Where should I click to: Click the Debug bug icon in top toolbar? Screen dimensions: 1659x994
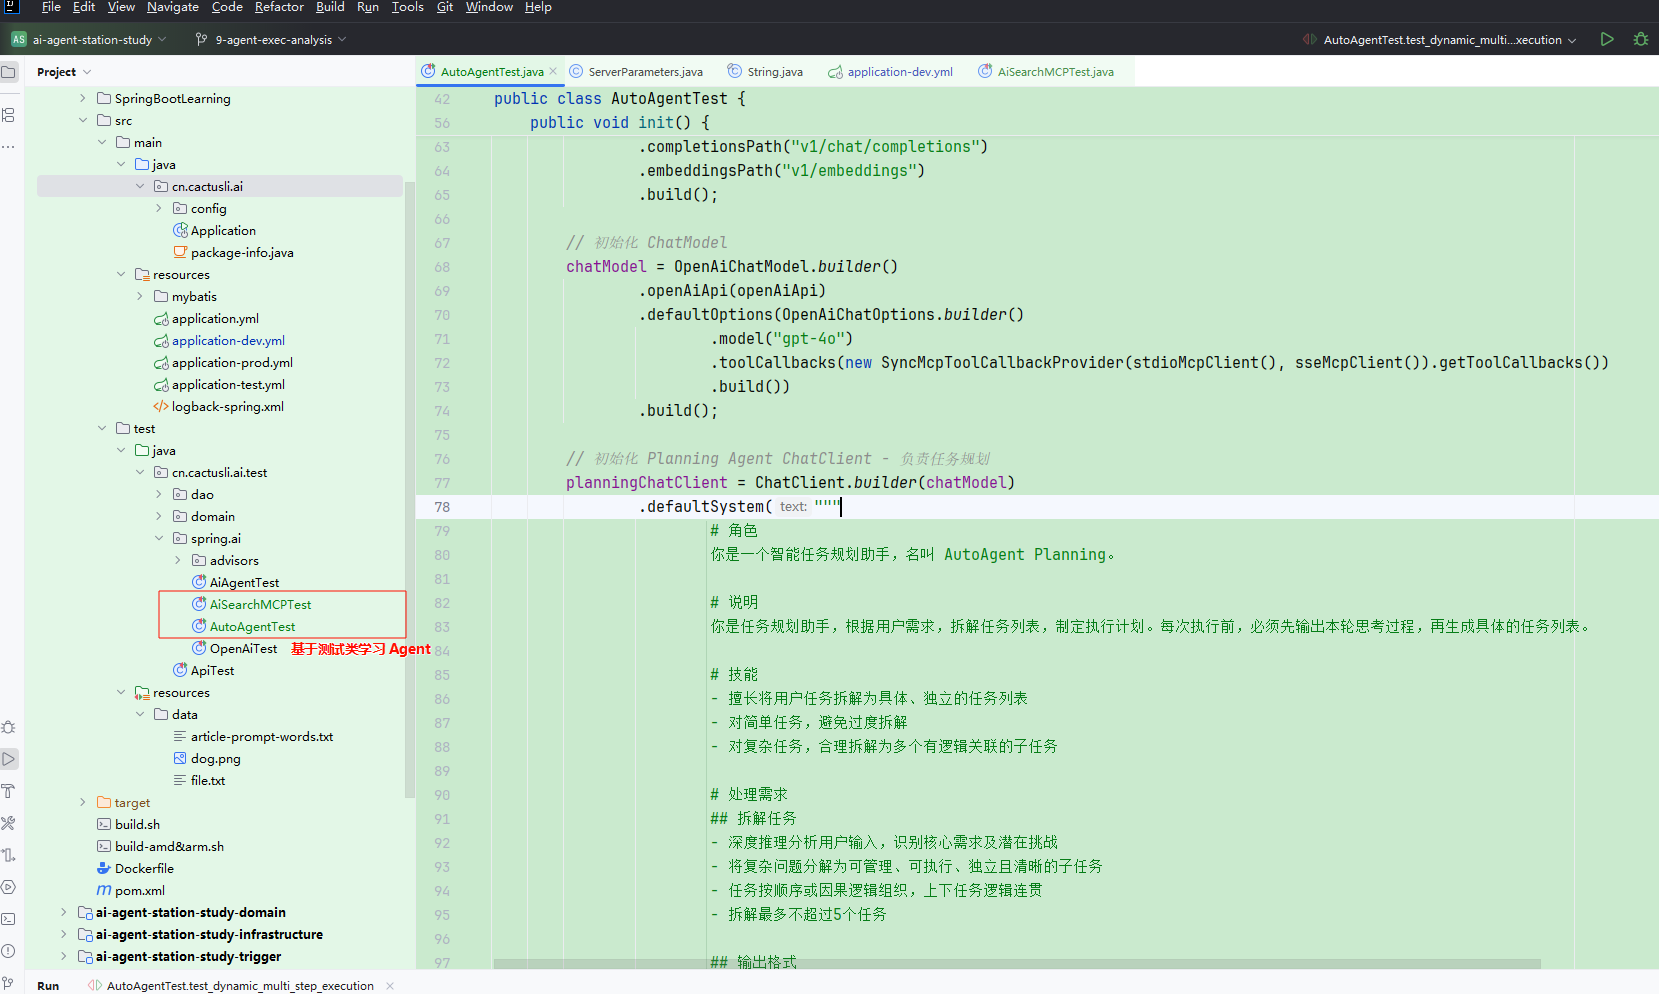[x=1640, y=40]
